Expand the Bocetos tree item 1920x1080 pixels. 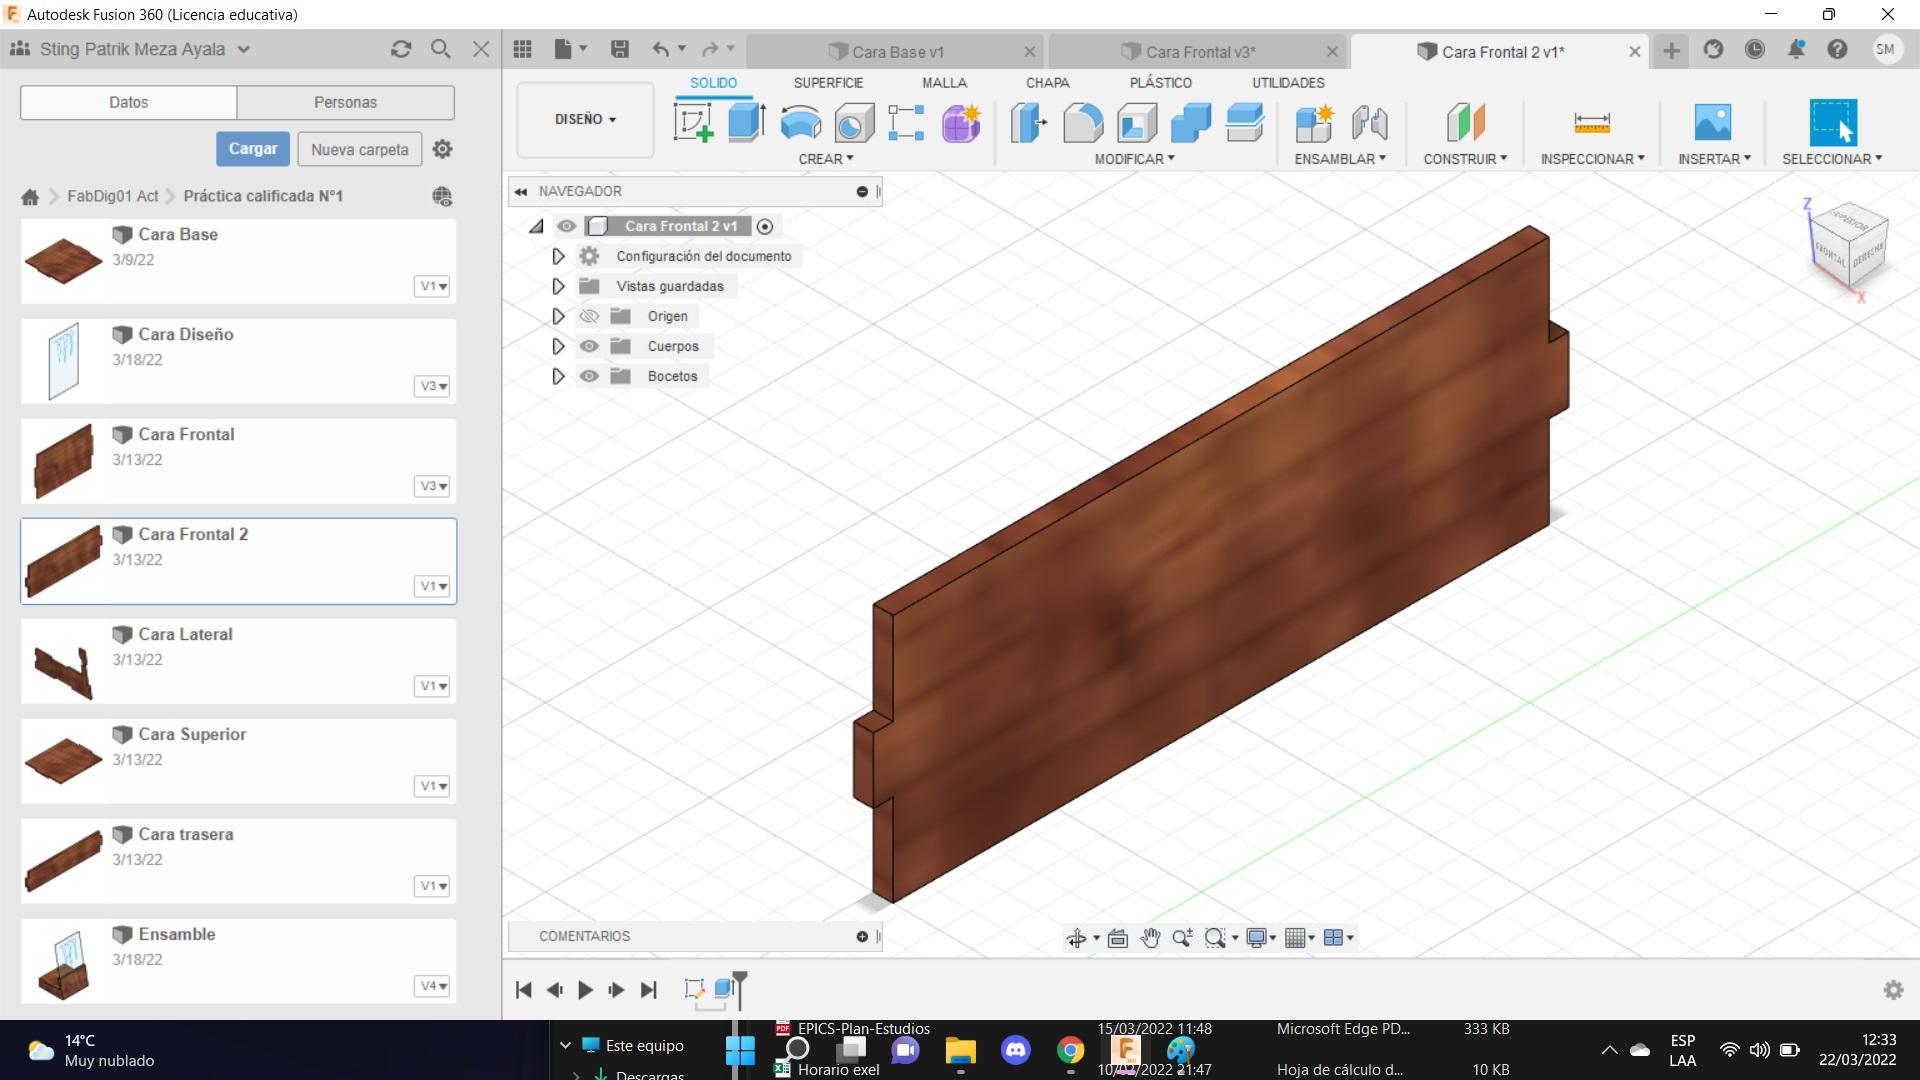point(556,376)
